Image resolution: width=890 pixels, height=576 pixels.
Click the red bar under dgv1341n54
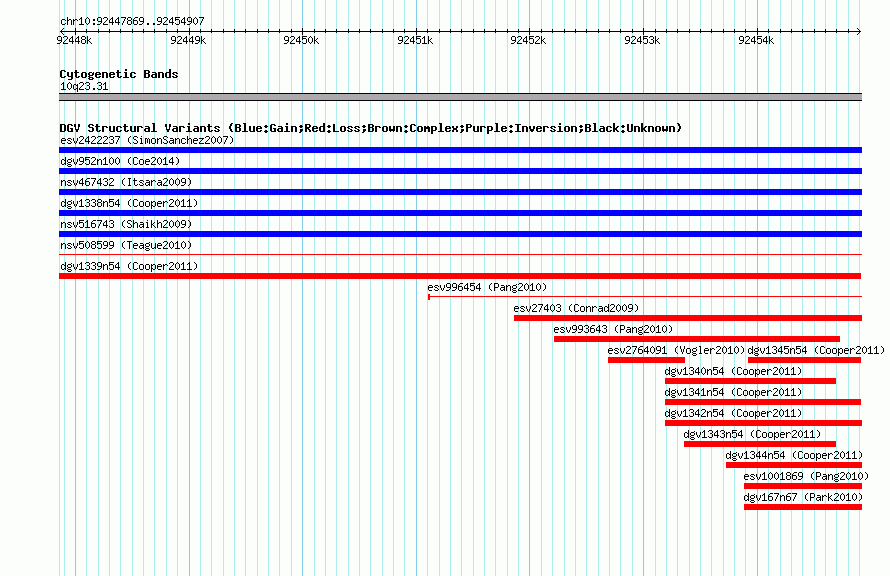[763, 402]
